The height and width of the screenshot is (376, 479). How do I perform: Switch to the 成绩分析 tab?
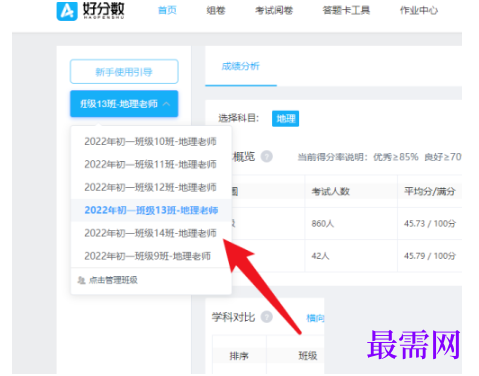coord(241,66)
